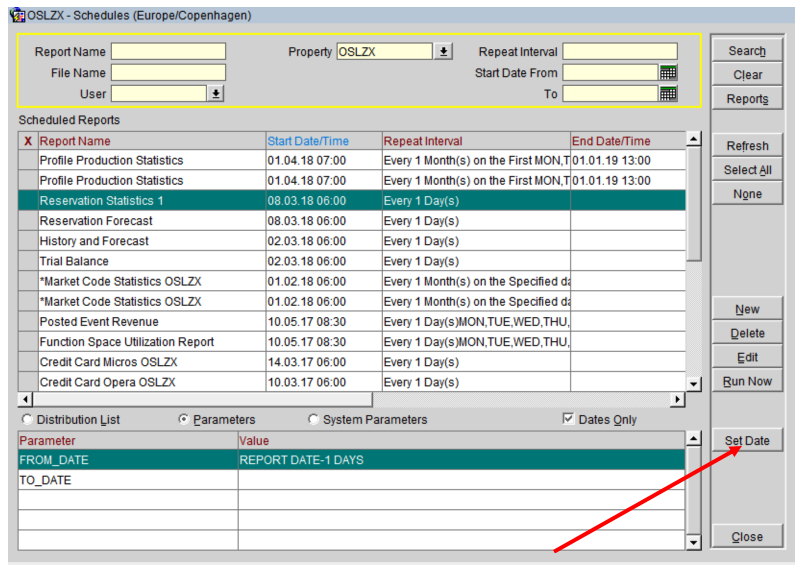This screenshot has height=571, width=803.
Task: Click down arrow of Parameters list scrollbar
Action: [x=693, y=543]
